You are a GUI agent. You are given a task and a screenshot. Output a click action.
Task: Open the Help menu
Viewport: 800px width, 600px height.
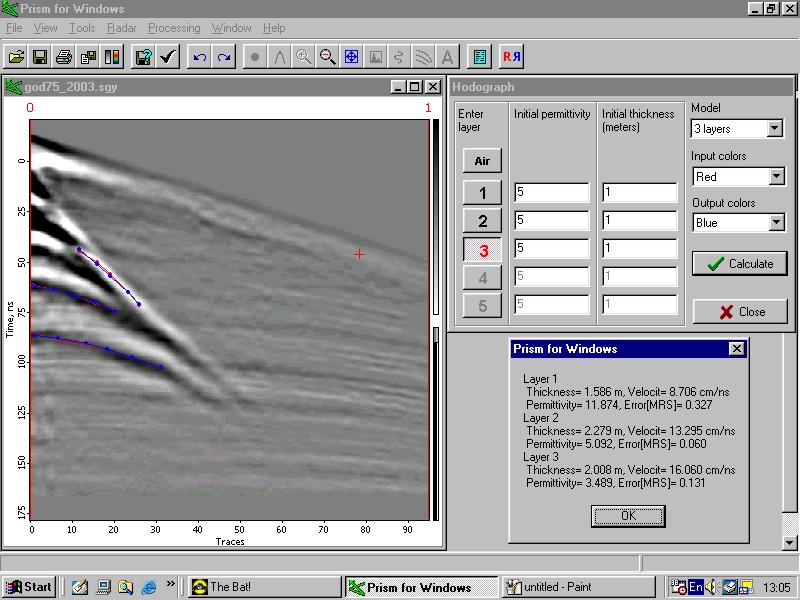pos(274,28)
